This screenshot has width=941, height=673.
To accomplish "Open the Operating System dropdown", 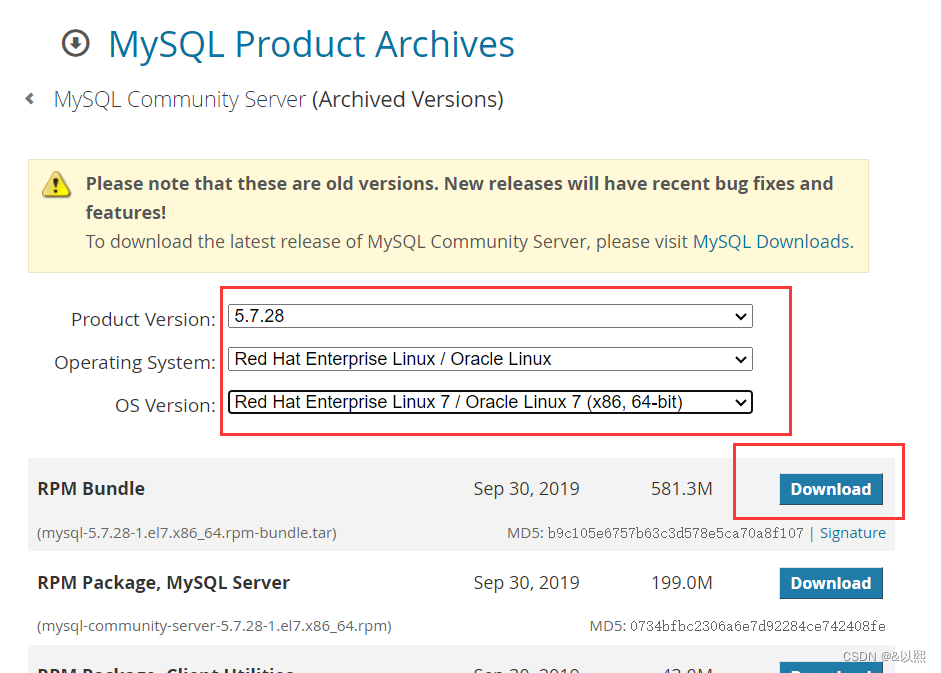I will 490,359.
